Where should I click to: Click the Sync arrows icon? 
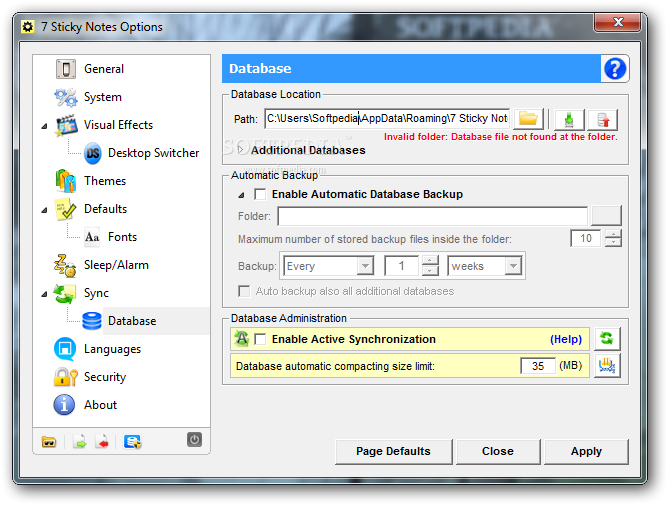[65, 294]
